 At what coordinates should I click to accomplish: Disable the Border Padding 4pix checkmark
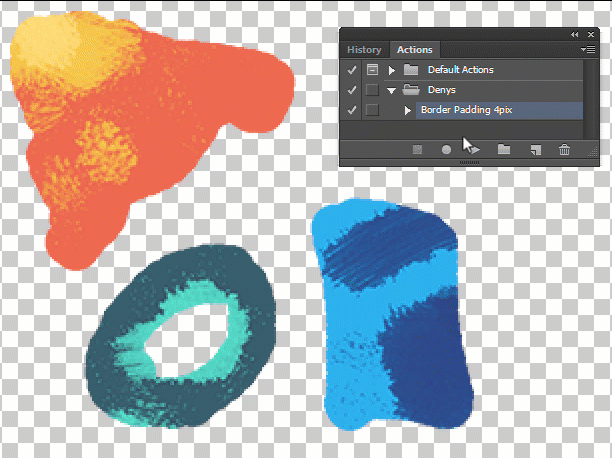coord(351,110)
